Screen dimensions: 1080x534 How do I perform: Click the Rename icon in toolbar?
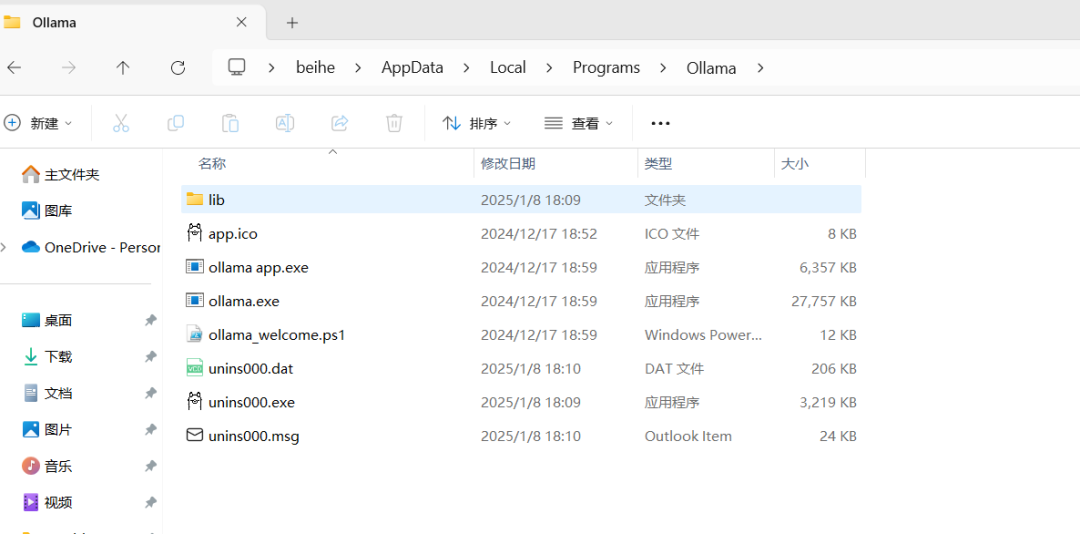click(284, 123)
